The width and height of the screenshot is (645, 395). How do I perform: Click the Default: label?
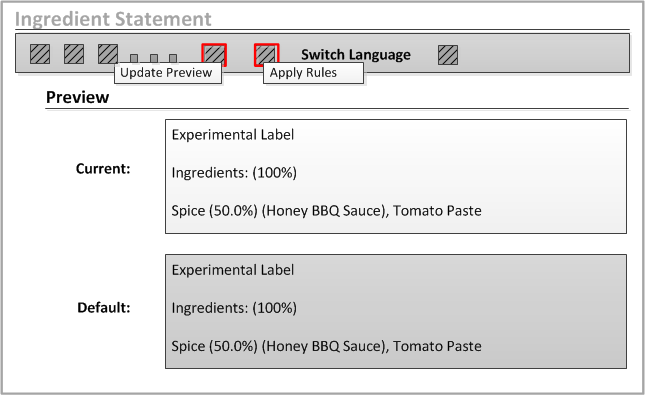point(104,308)
